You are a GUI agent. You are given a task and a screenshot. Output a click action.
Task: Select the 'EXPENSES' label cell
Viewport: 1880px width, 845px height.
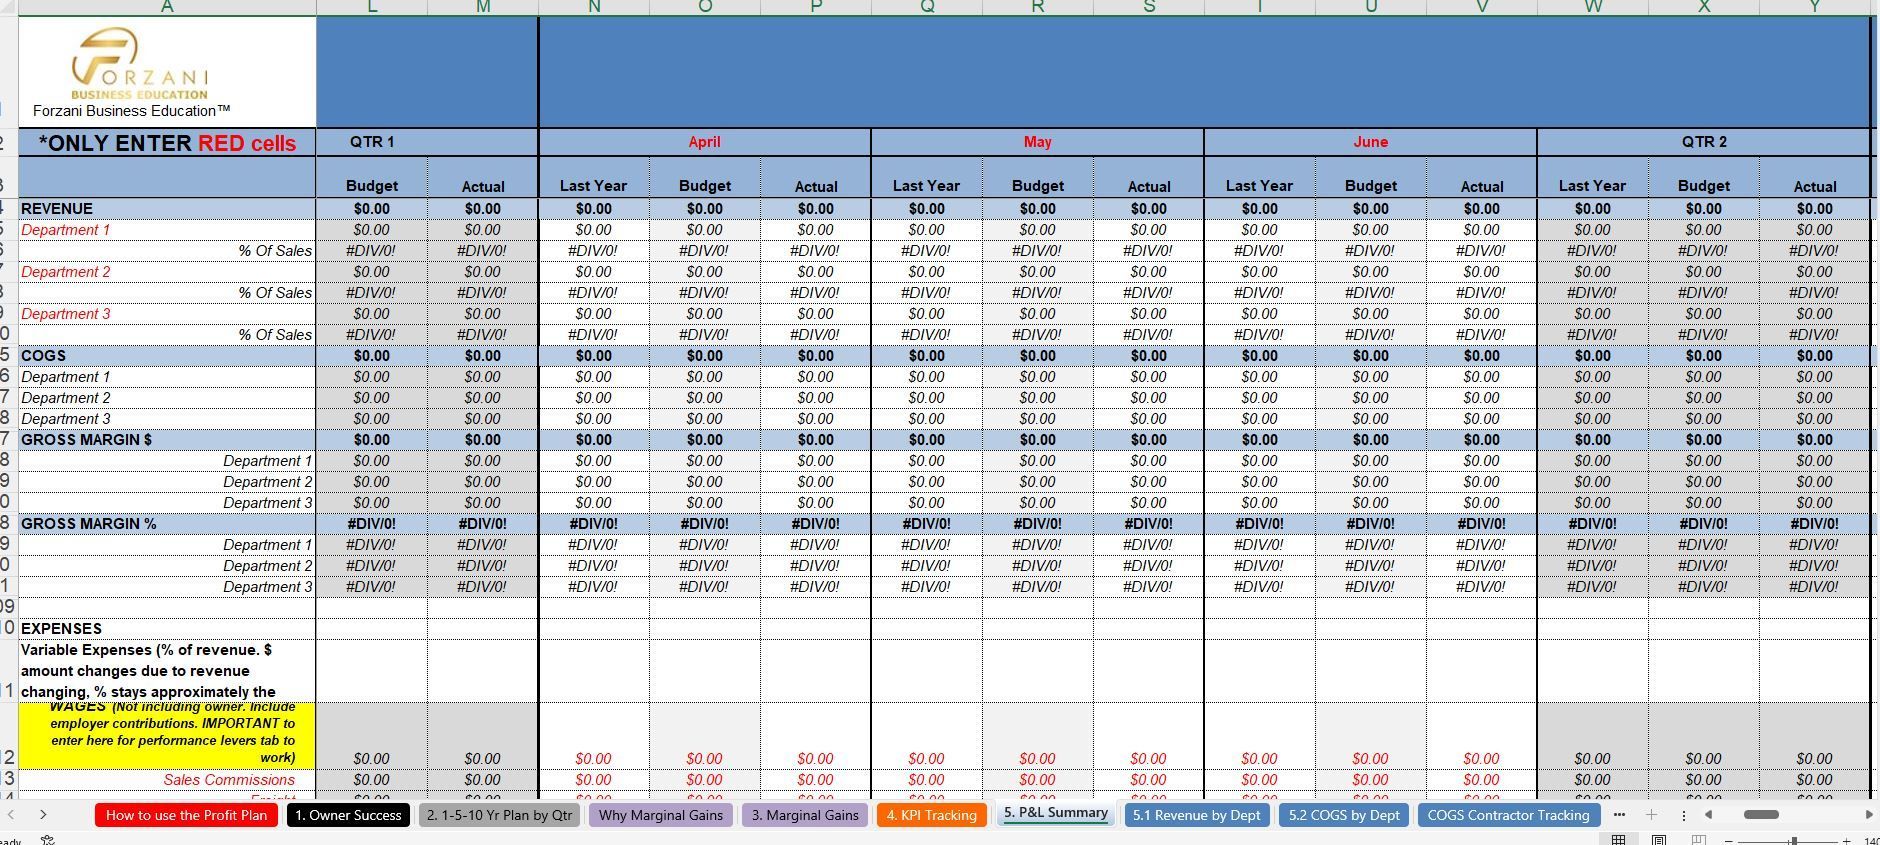point(167,629)
